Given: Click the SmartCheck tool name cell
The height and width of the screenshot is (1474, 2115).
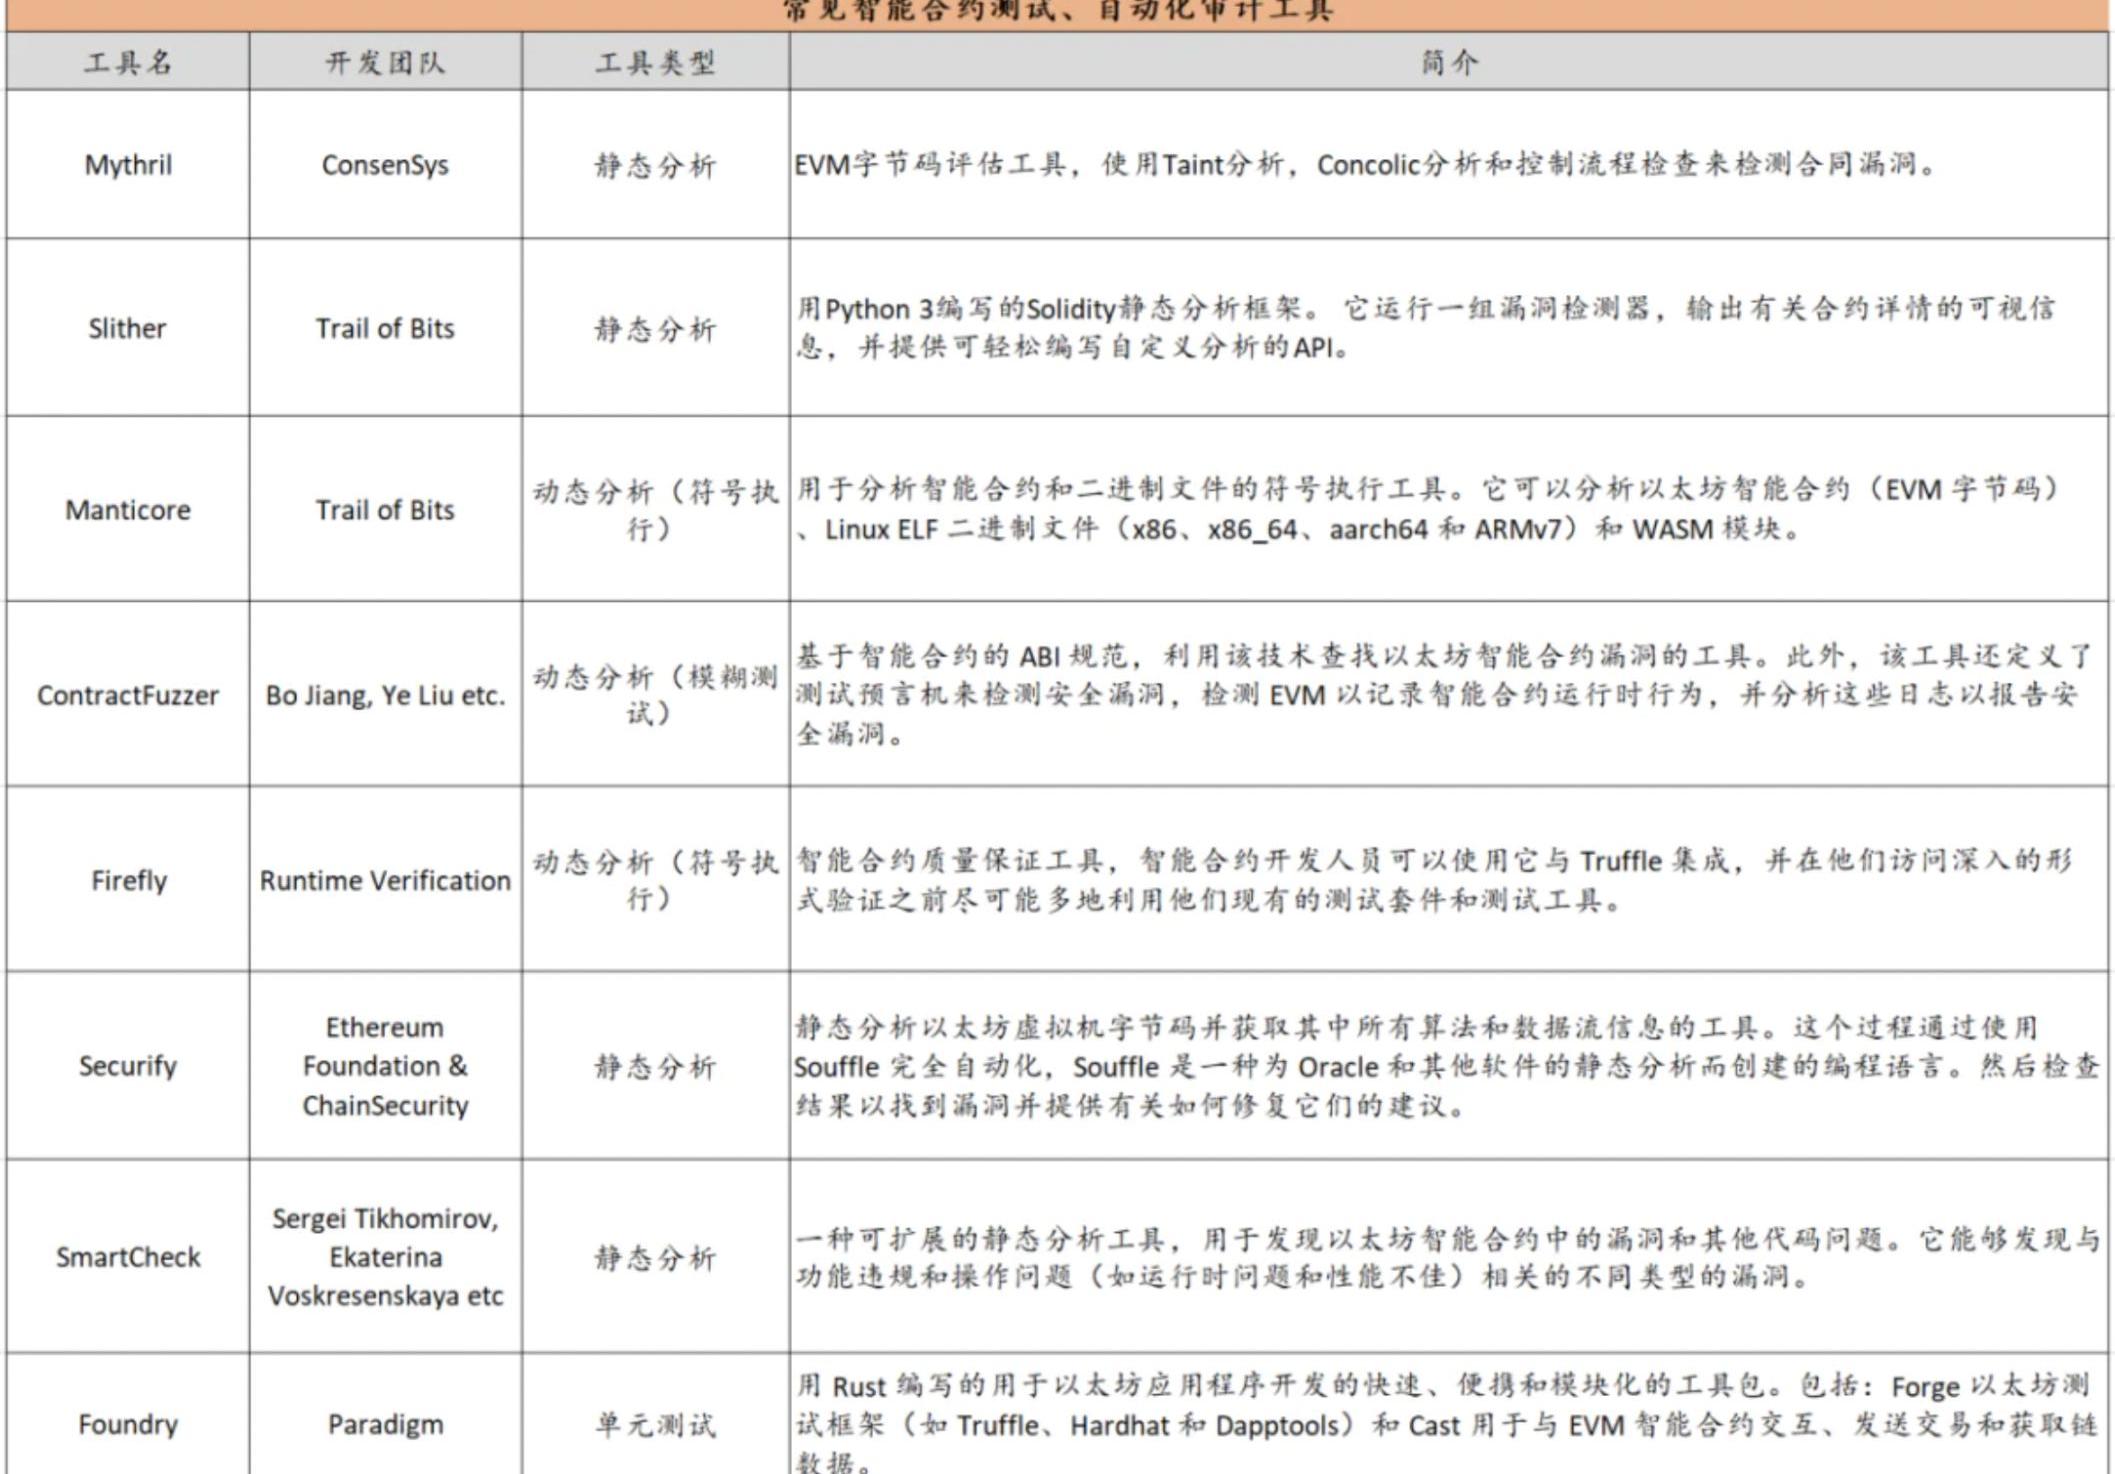Looking at the screenshot, I should (128, 1257).
